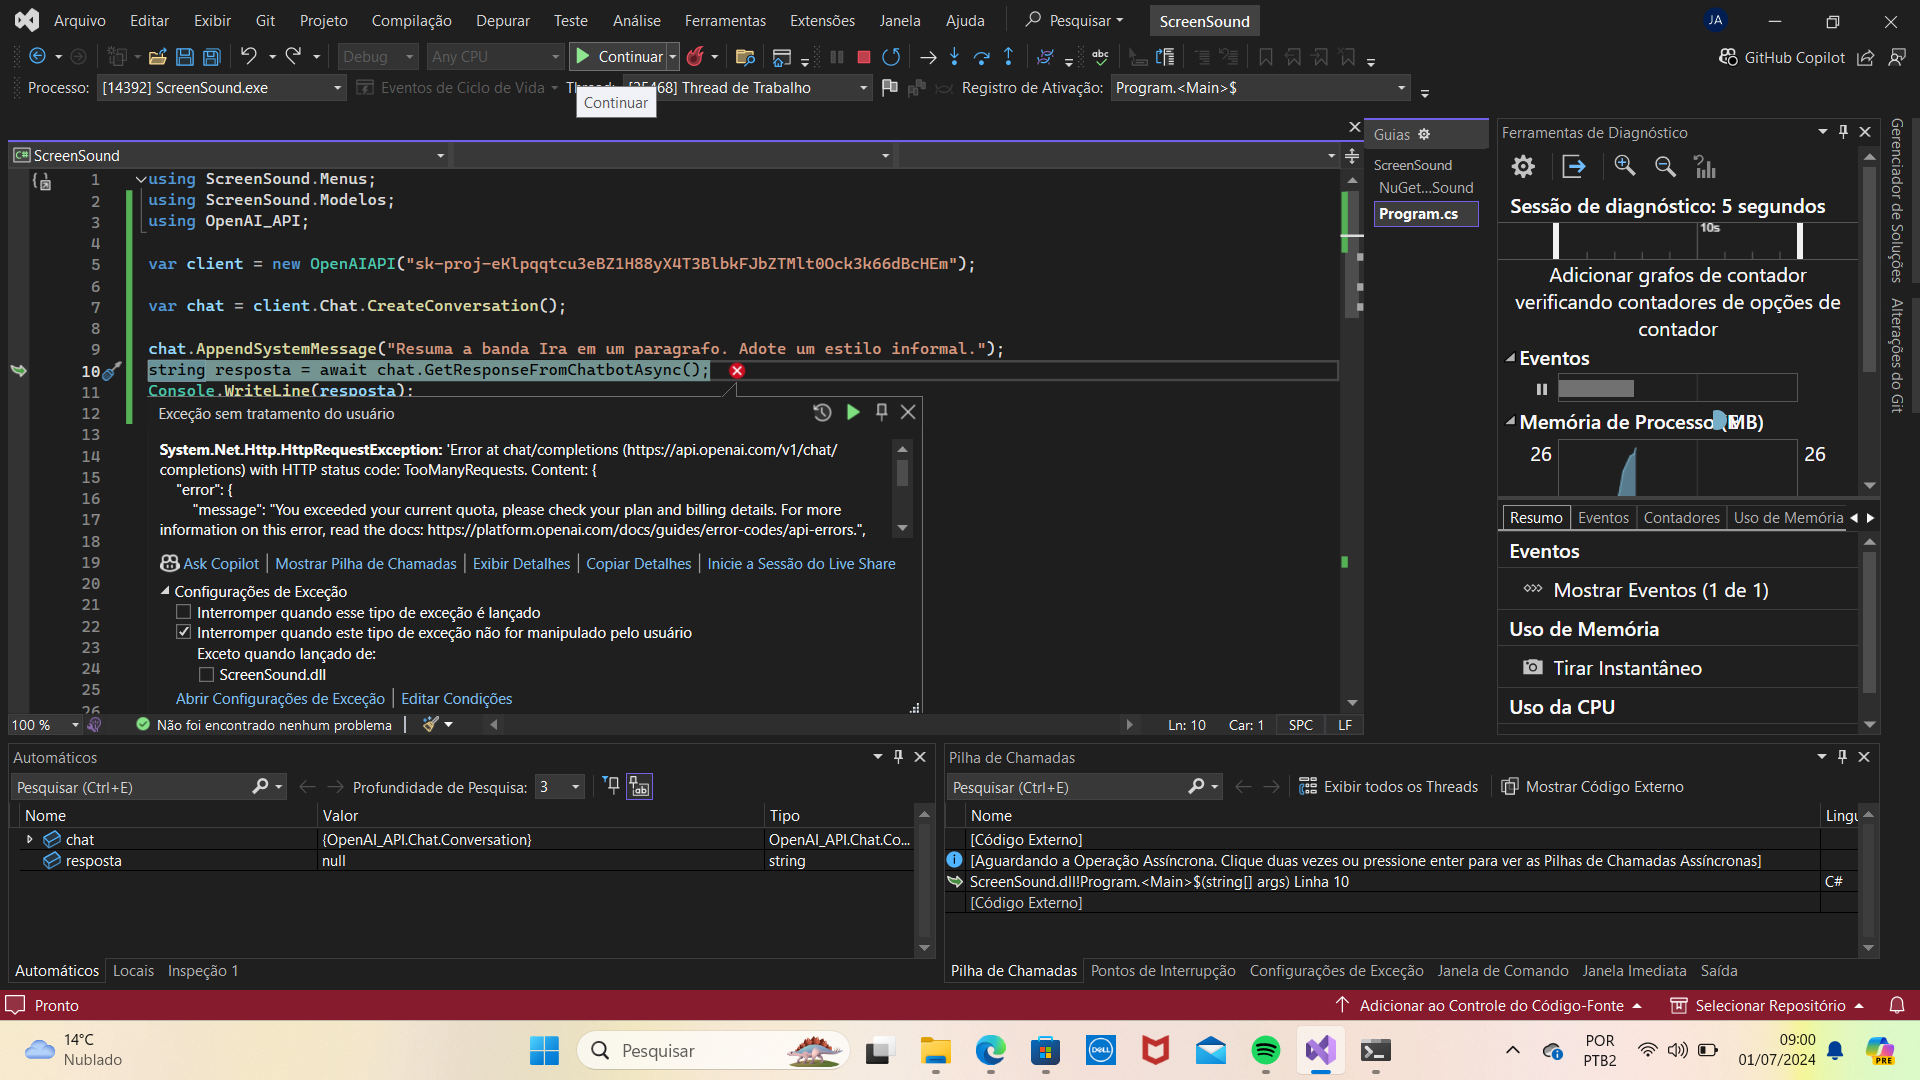The height and width of the screenshot is (1080, 1920).
Task: Open the Compilação menu
Action: pos(411,20)
